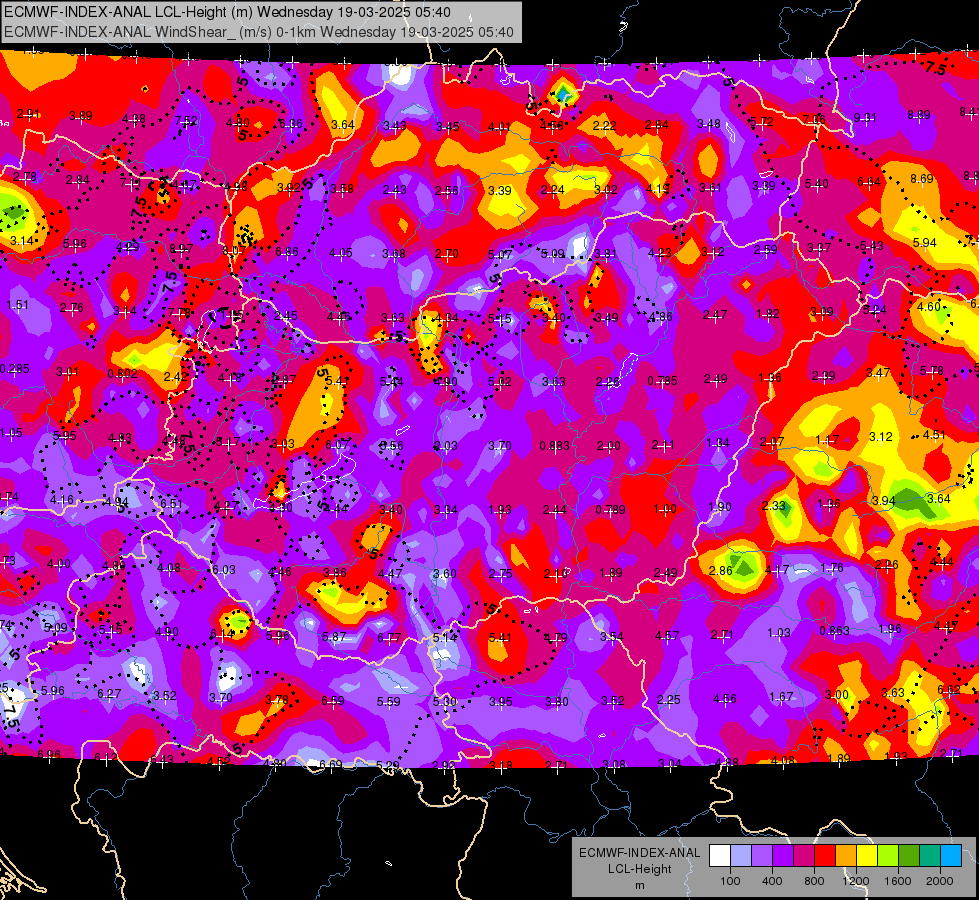The width and height of the screenshot is (979, 900).
Task: Click the wind shear value 5.94
Action: 925,242
